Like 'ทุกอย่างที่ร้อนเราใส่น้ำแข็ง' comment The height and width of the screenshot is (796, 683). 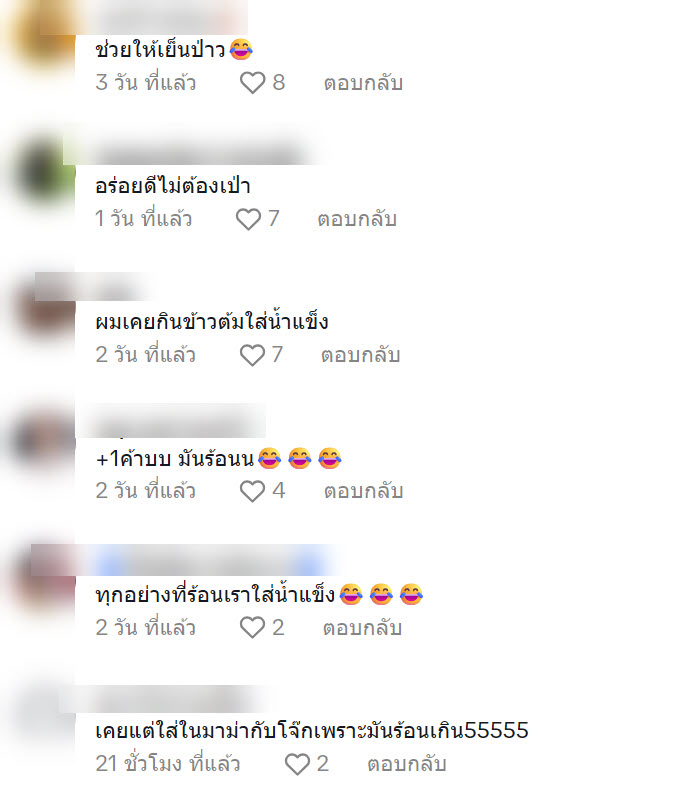(252, 627)
